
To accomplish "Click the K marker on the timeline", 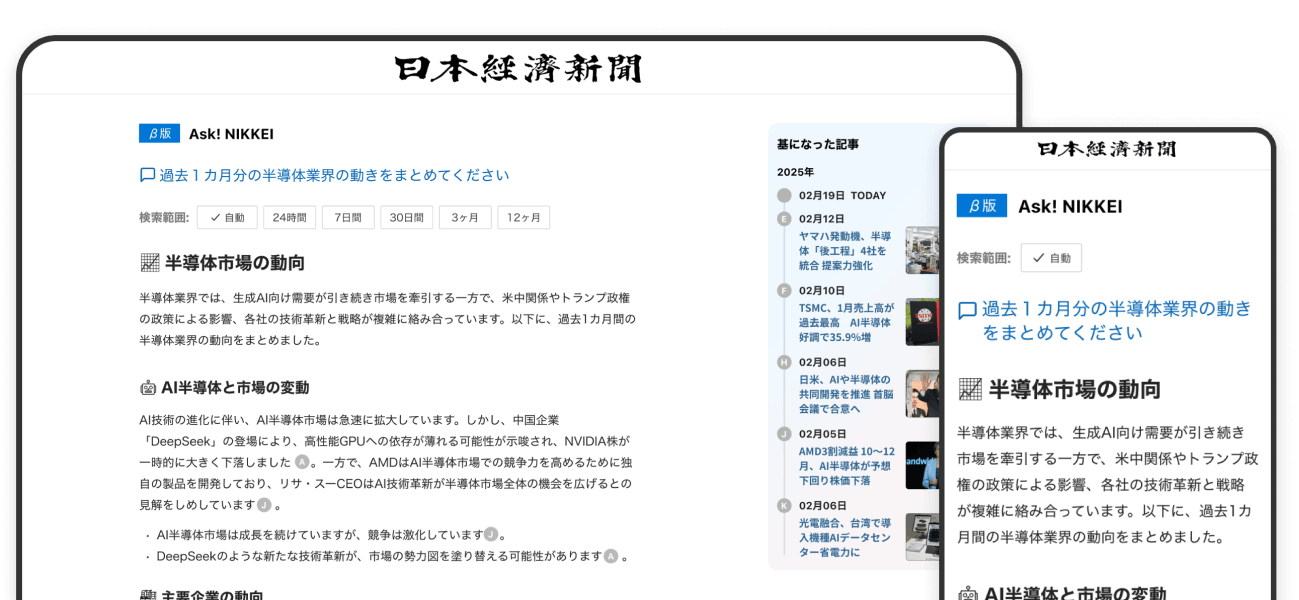I will 784,506.
